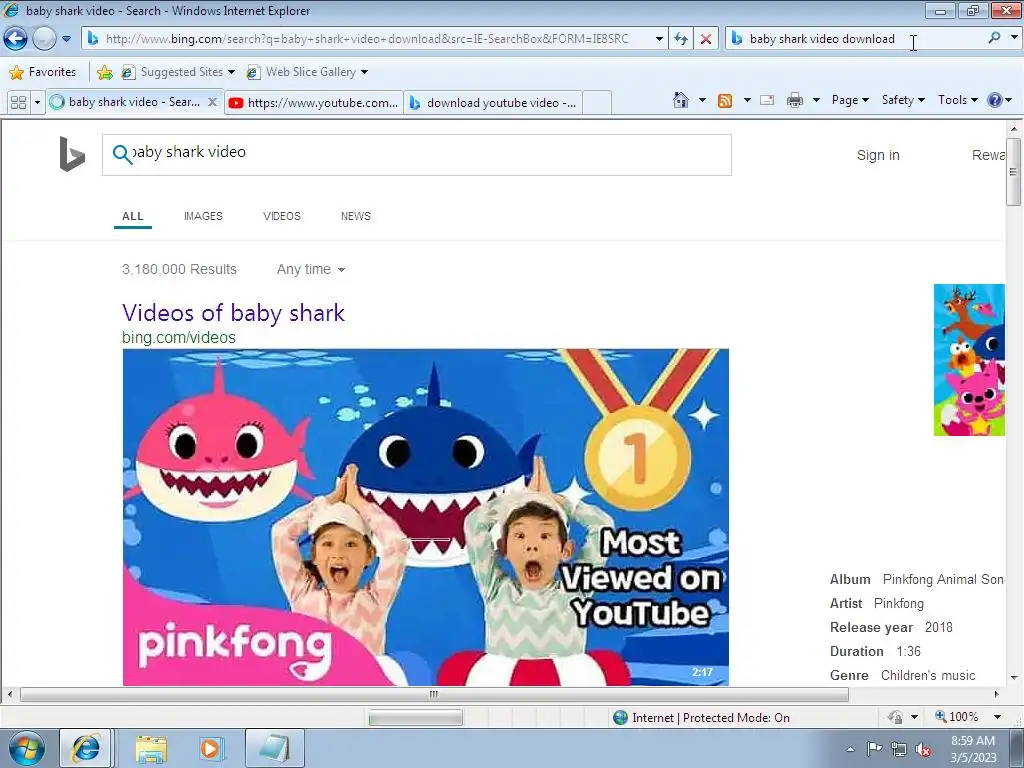This screenshot has width=1024, height=768.
Task: Open Windows Explorer folder taskbar icon
Action: pyautogui.click(x=152, y=749)
